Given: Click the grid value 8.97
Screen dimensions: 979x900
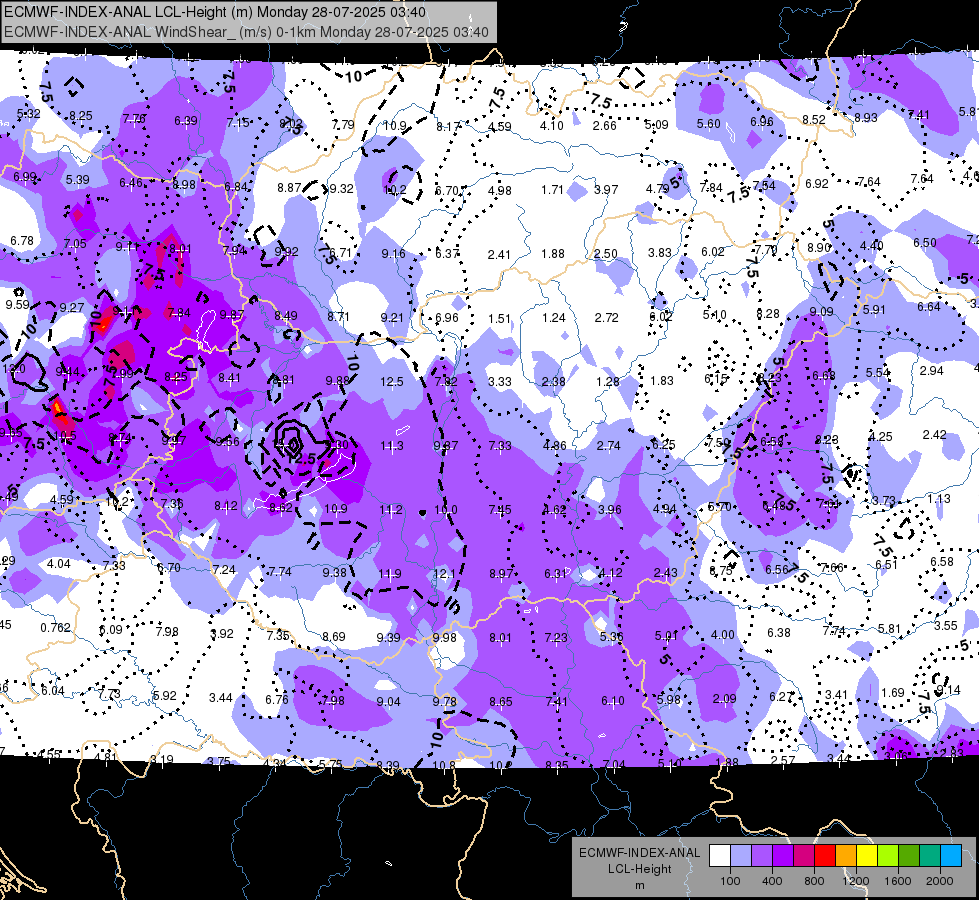Looking at the screenshot, I should pyautogui.click(x=501, y=573).
